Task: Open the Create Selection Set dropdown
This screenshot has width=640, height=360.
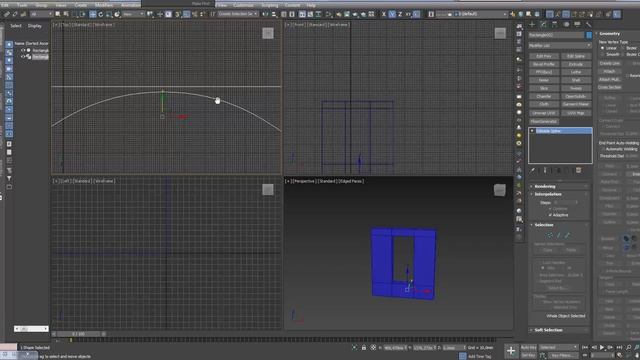Action: pyautogui.click(x=238, y=14)
